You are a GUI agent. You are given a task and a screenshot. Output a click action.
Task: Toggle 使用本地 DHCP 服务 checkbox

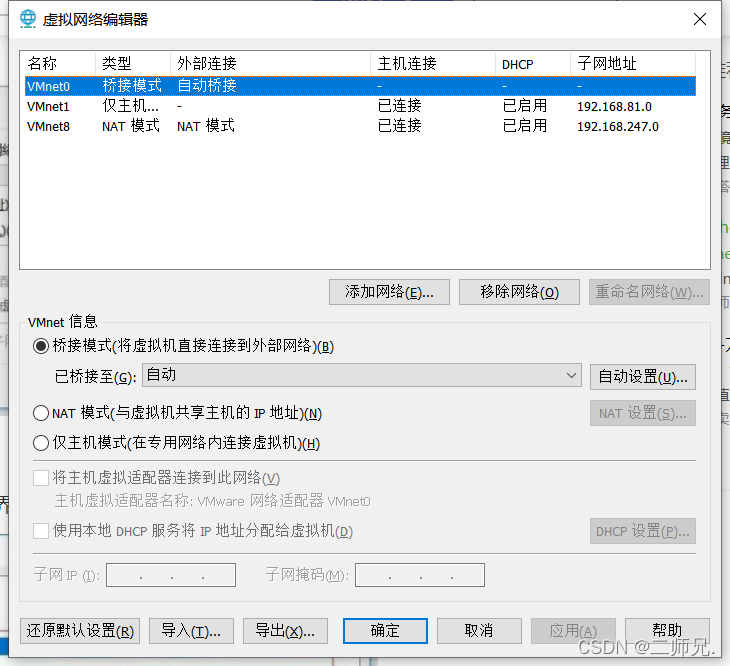click(x=41, y=531)
